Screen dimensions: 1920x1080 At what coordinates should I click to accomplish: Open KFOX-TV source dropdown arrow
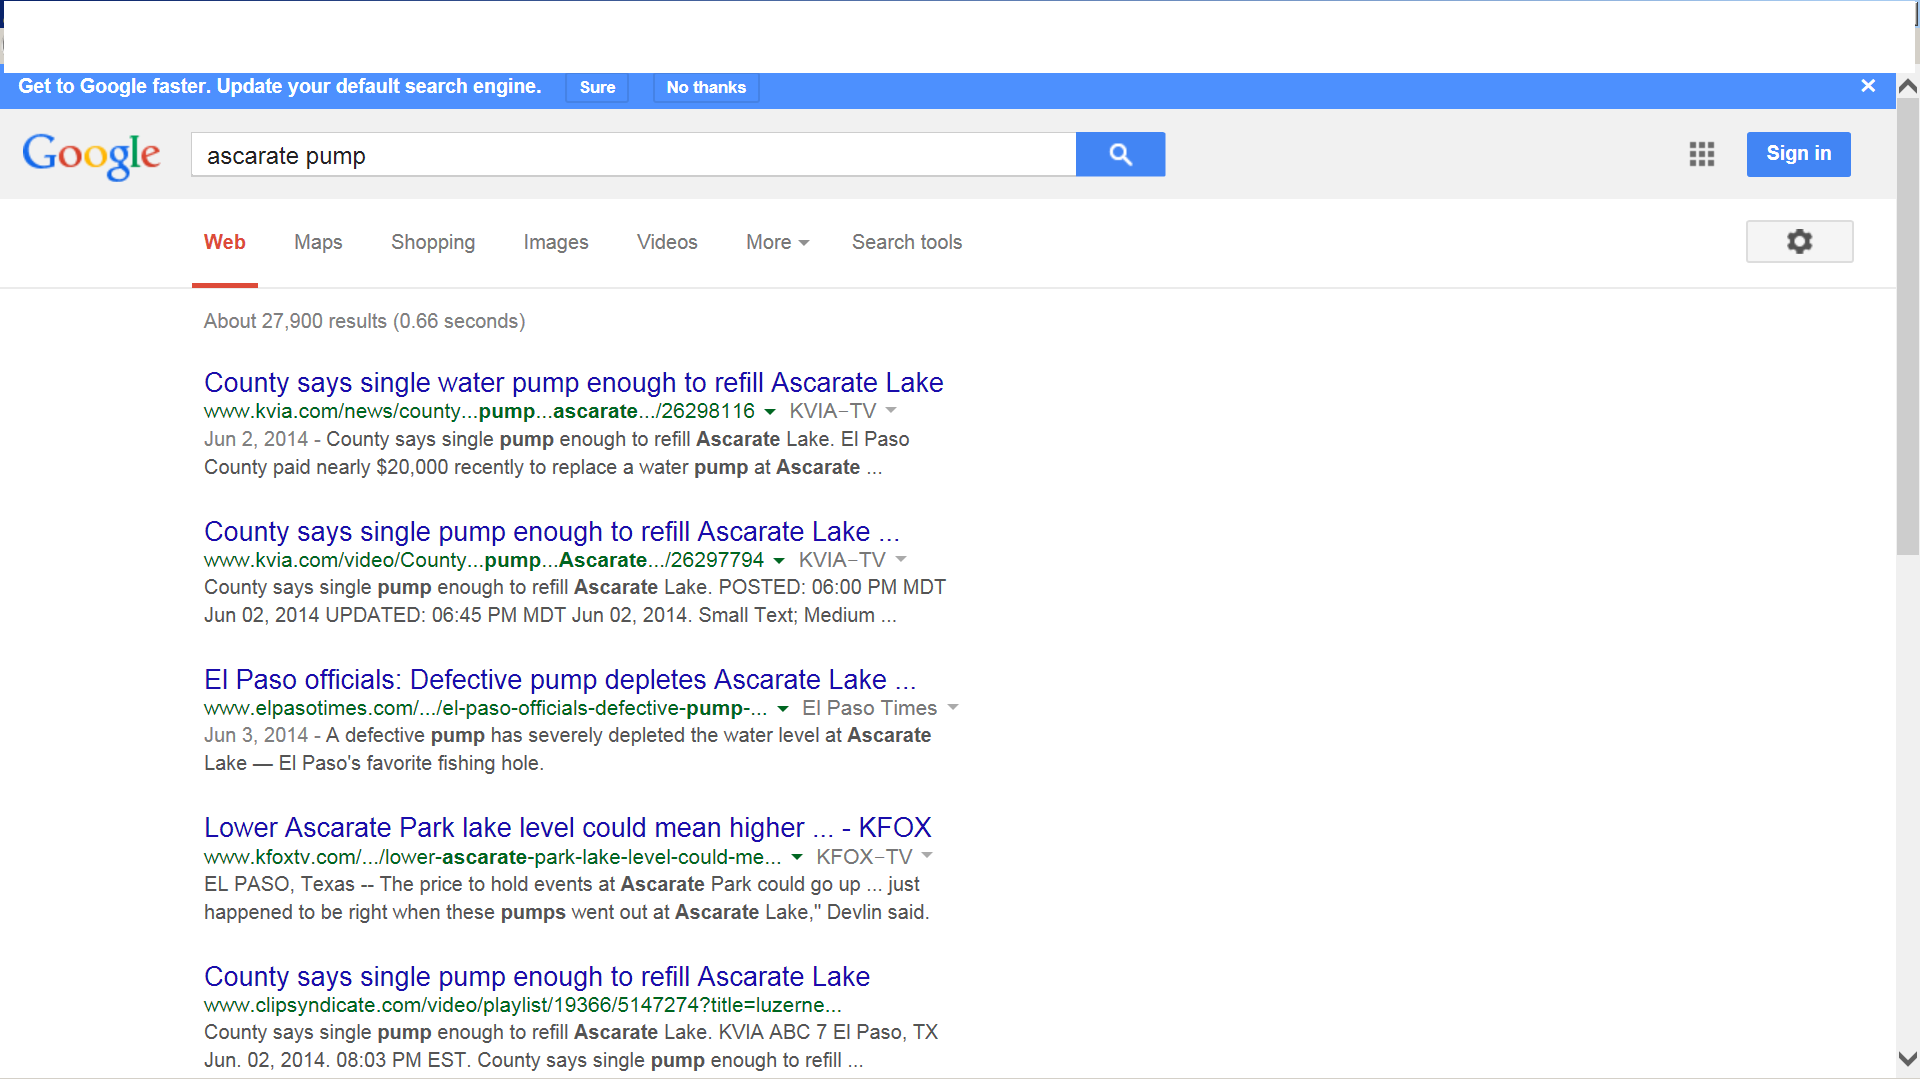tap(927, 855)
